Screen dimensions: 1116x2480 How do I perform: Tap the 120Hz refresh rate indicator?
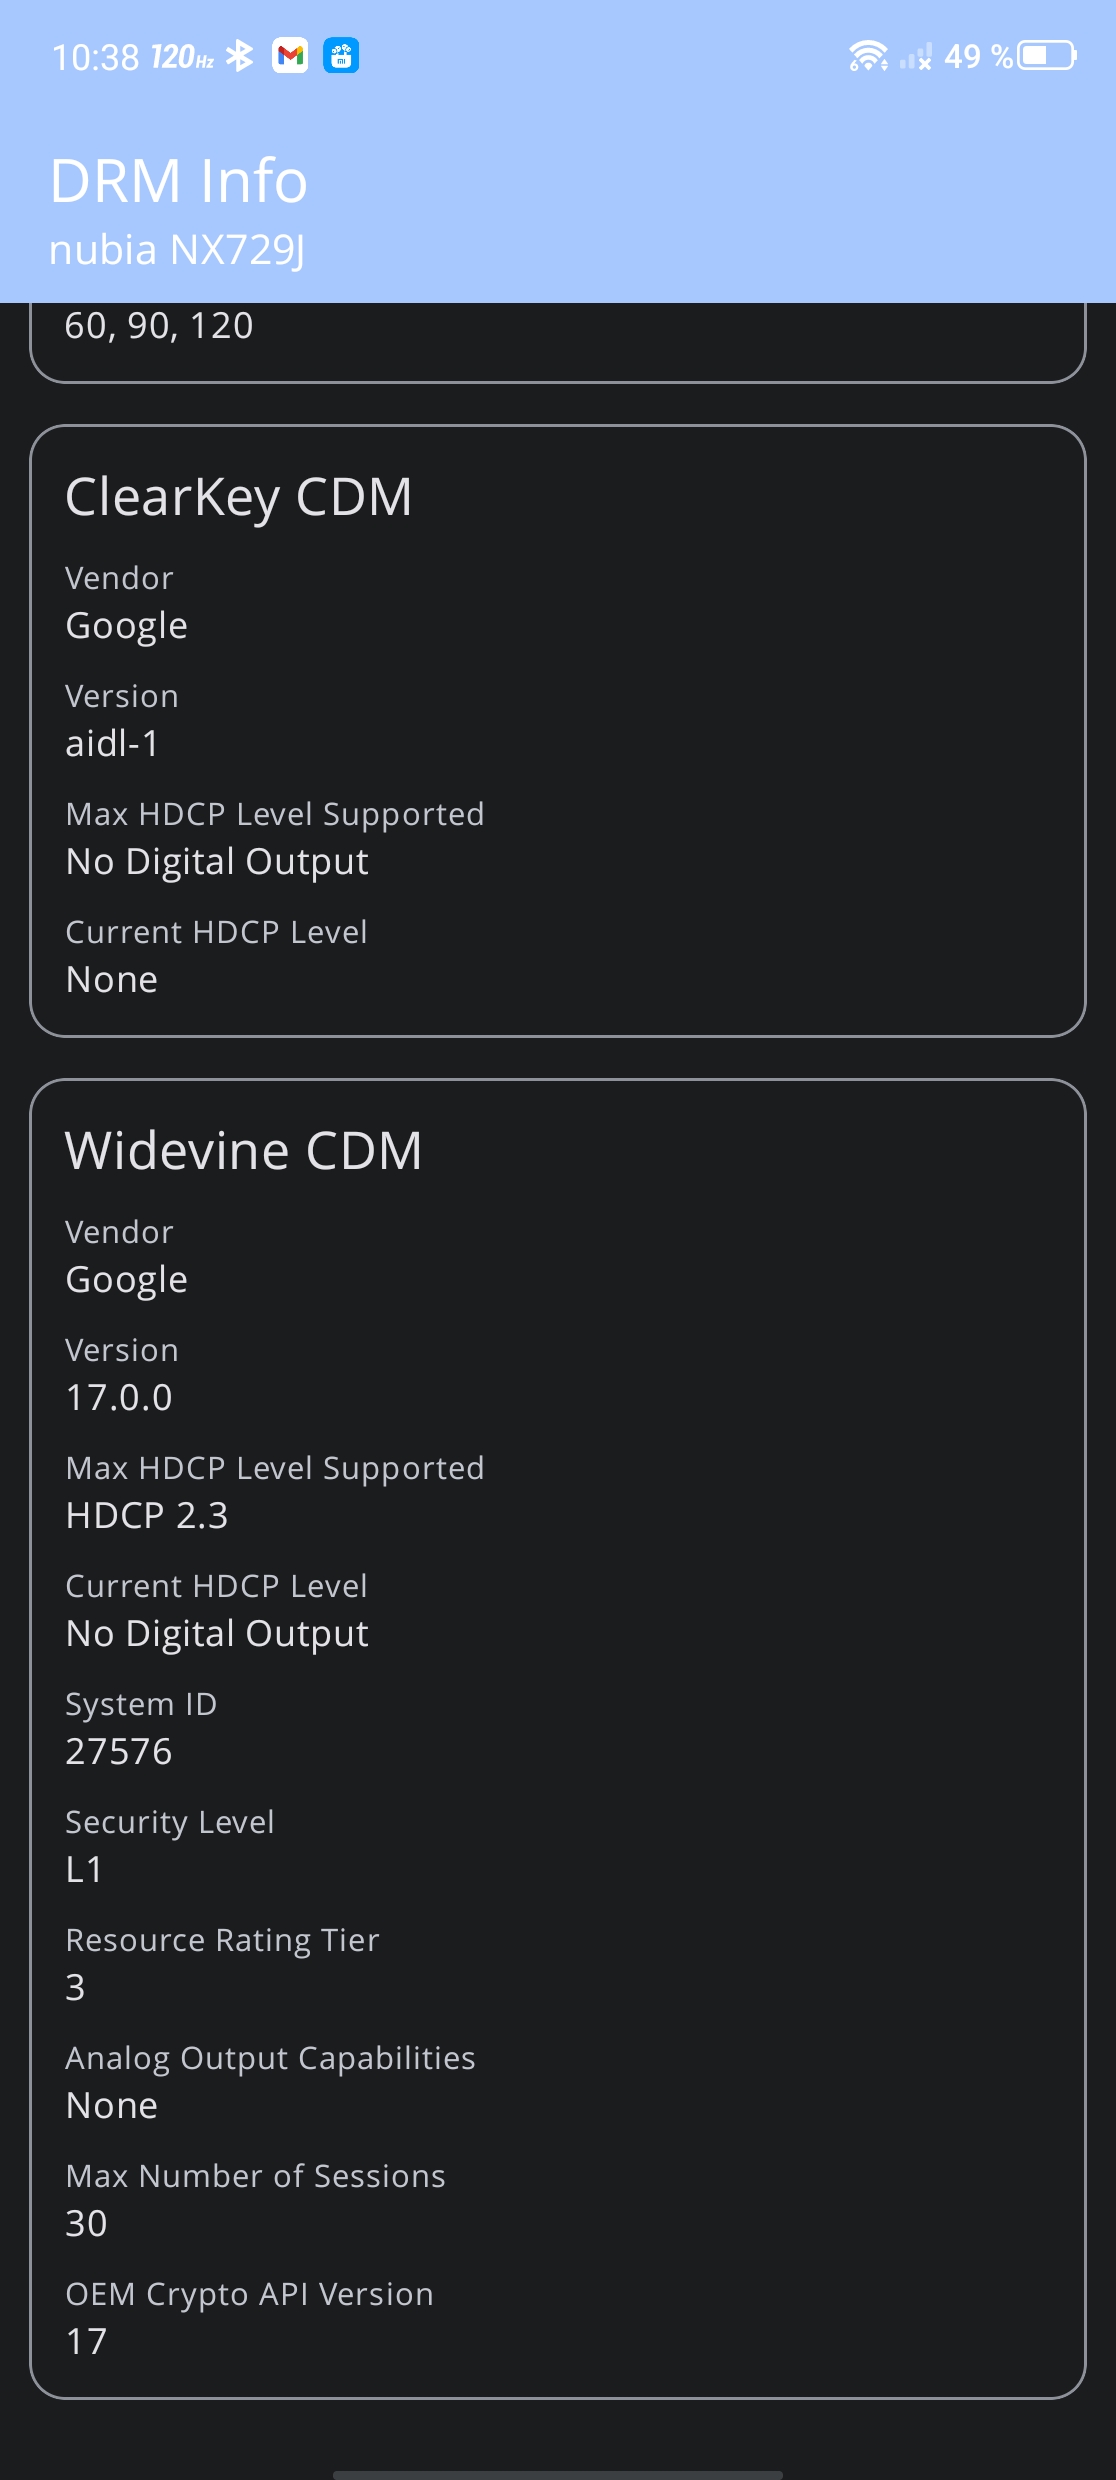tap(182, 57)
